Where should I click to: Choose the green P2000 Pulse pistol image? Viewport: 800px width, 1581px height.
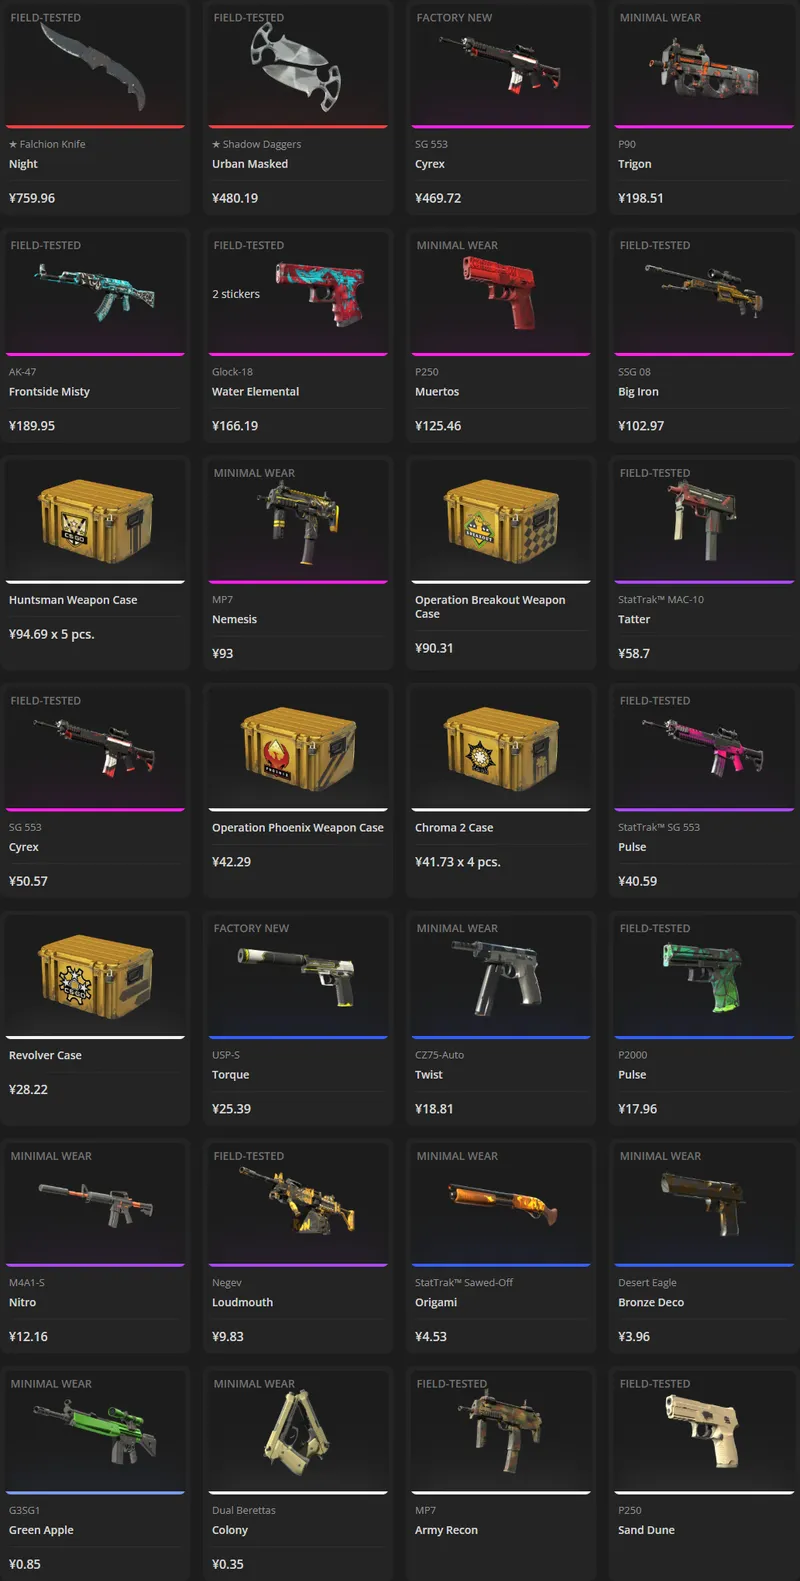click(702, 976)
